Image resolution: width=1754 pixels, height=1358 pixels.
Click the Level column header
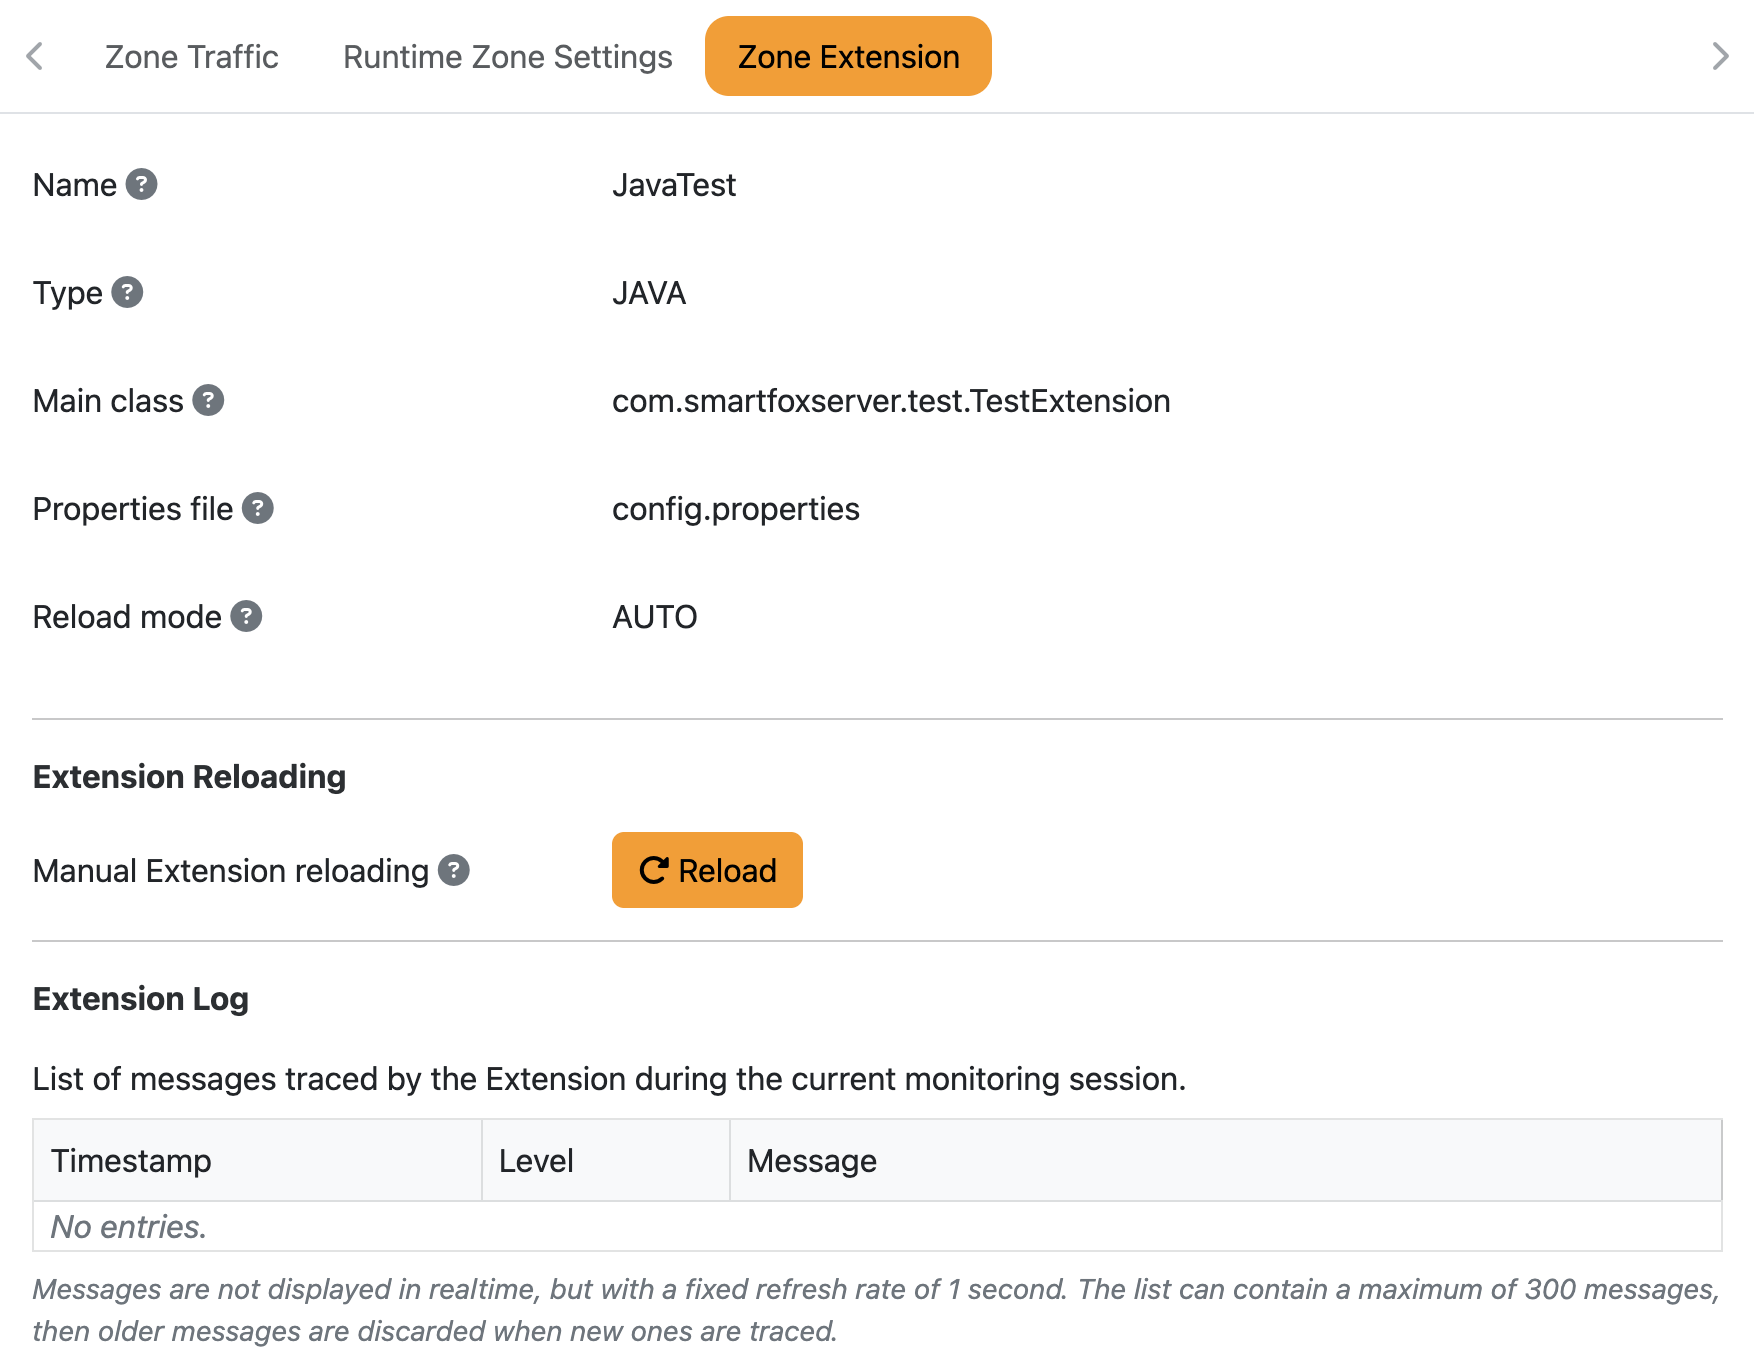(x=536, y=1160)
